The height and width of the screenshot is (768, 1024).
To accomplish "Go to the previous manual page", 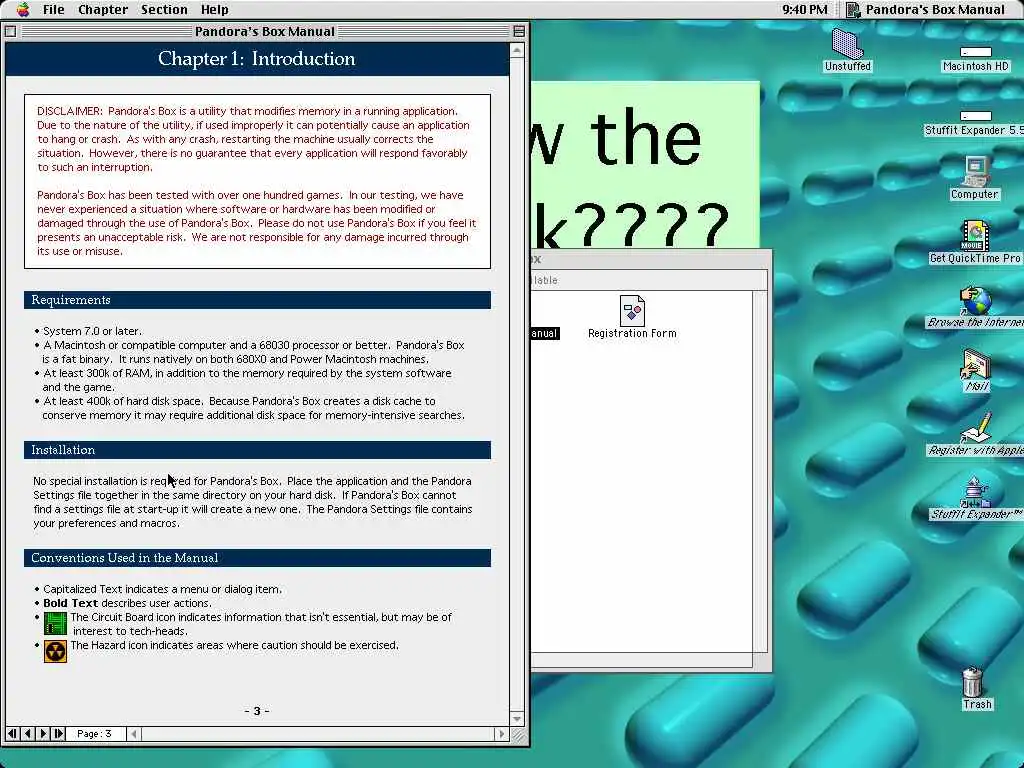I will tap(27, 733).
